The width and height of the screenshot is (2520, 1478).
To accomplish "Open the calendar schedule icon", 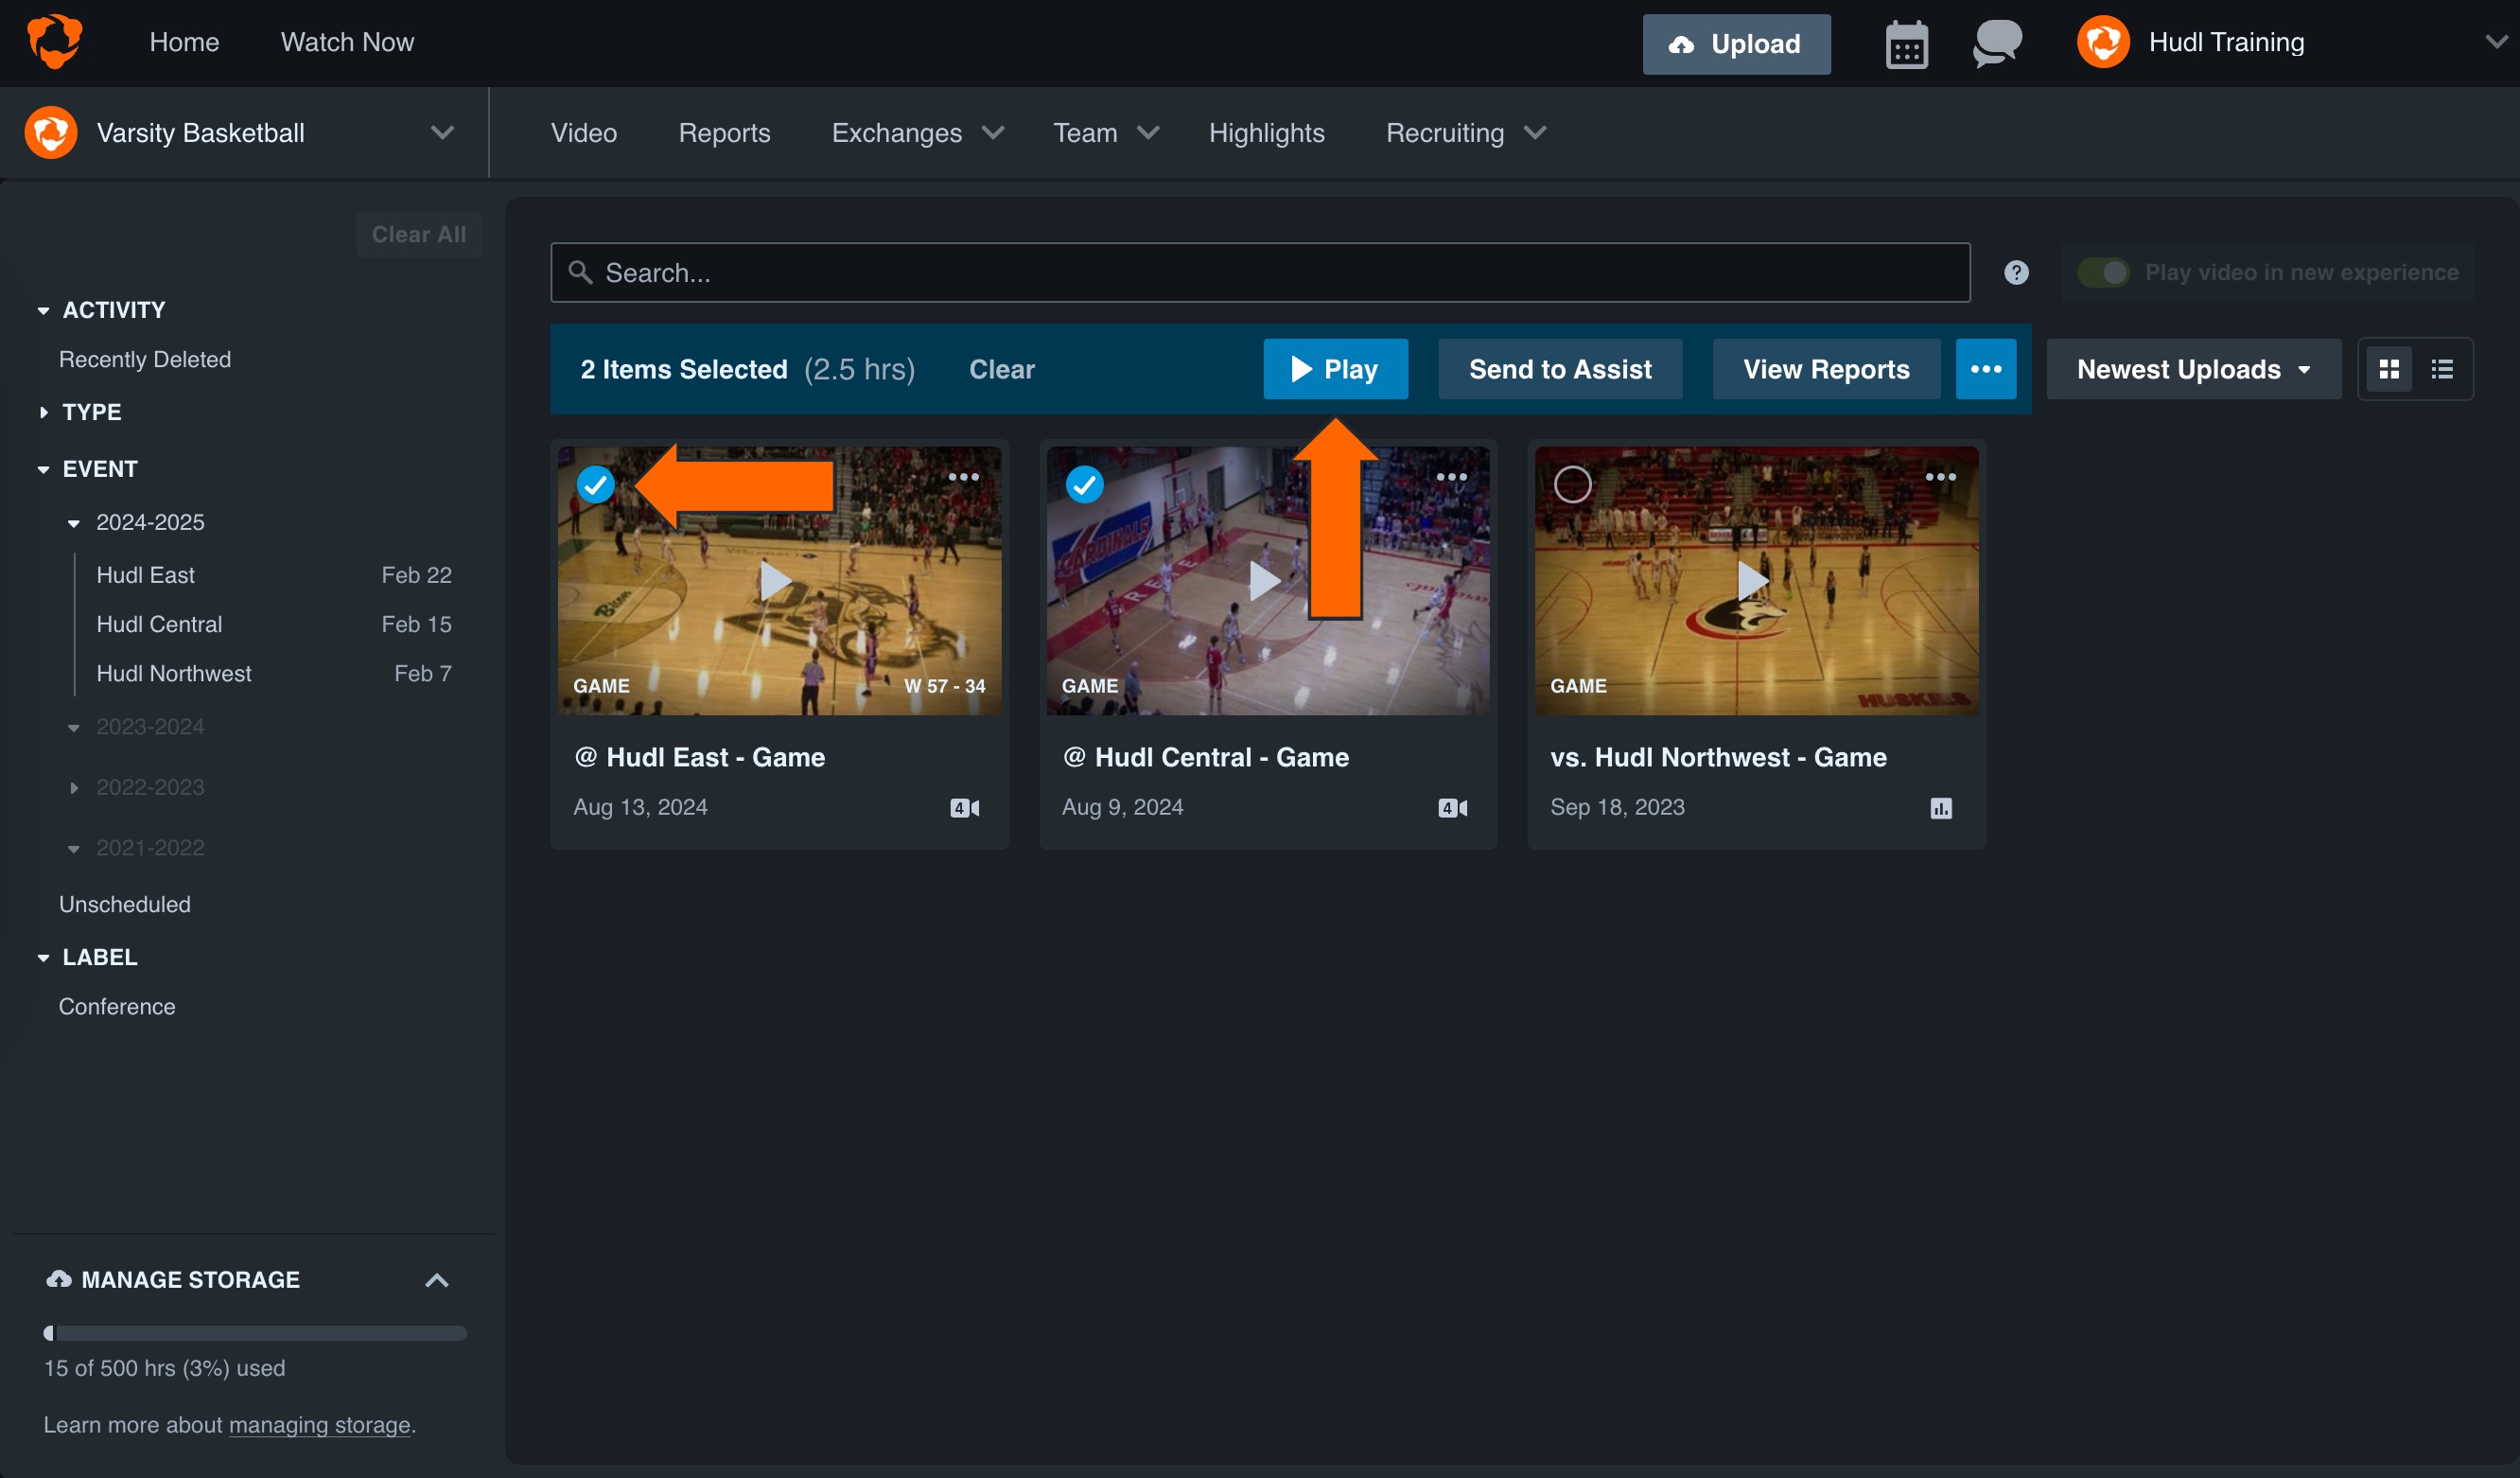I will pos(1904,43).
